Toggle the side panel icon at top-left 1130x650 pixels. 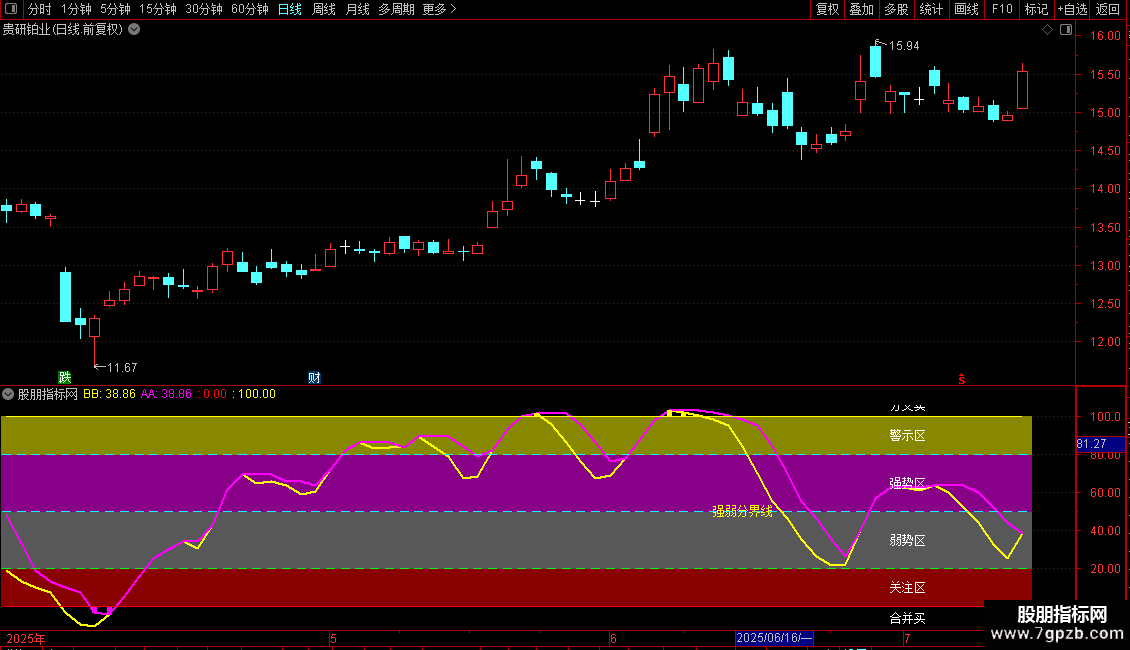tap(11, 9)
